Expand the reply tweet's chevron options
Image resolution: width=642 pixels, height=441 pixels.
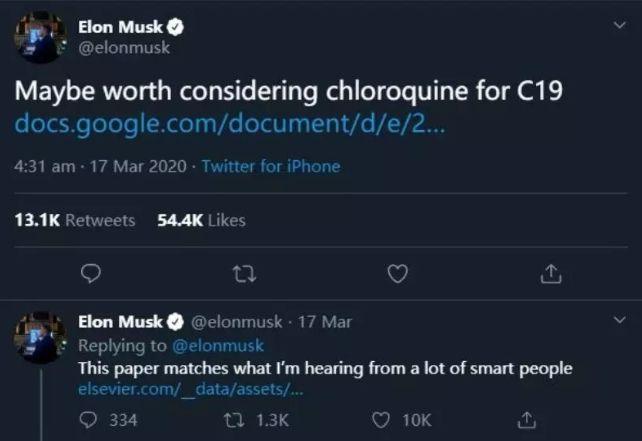tap(620, 319)
